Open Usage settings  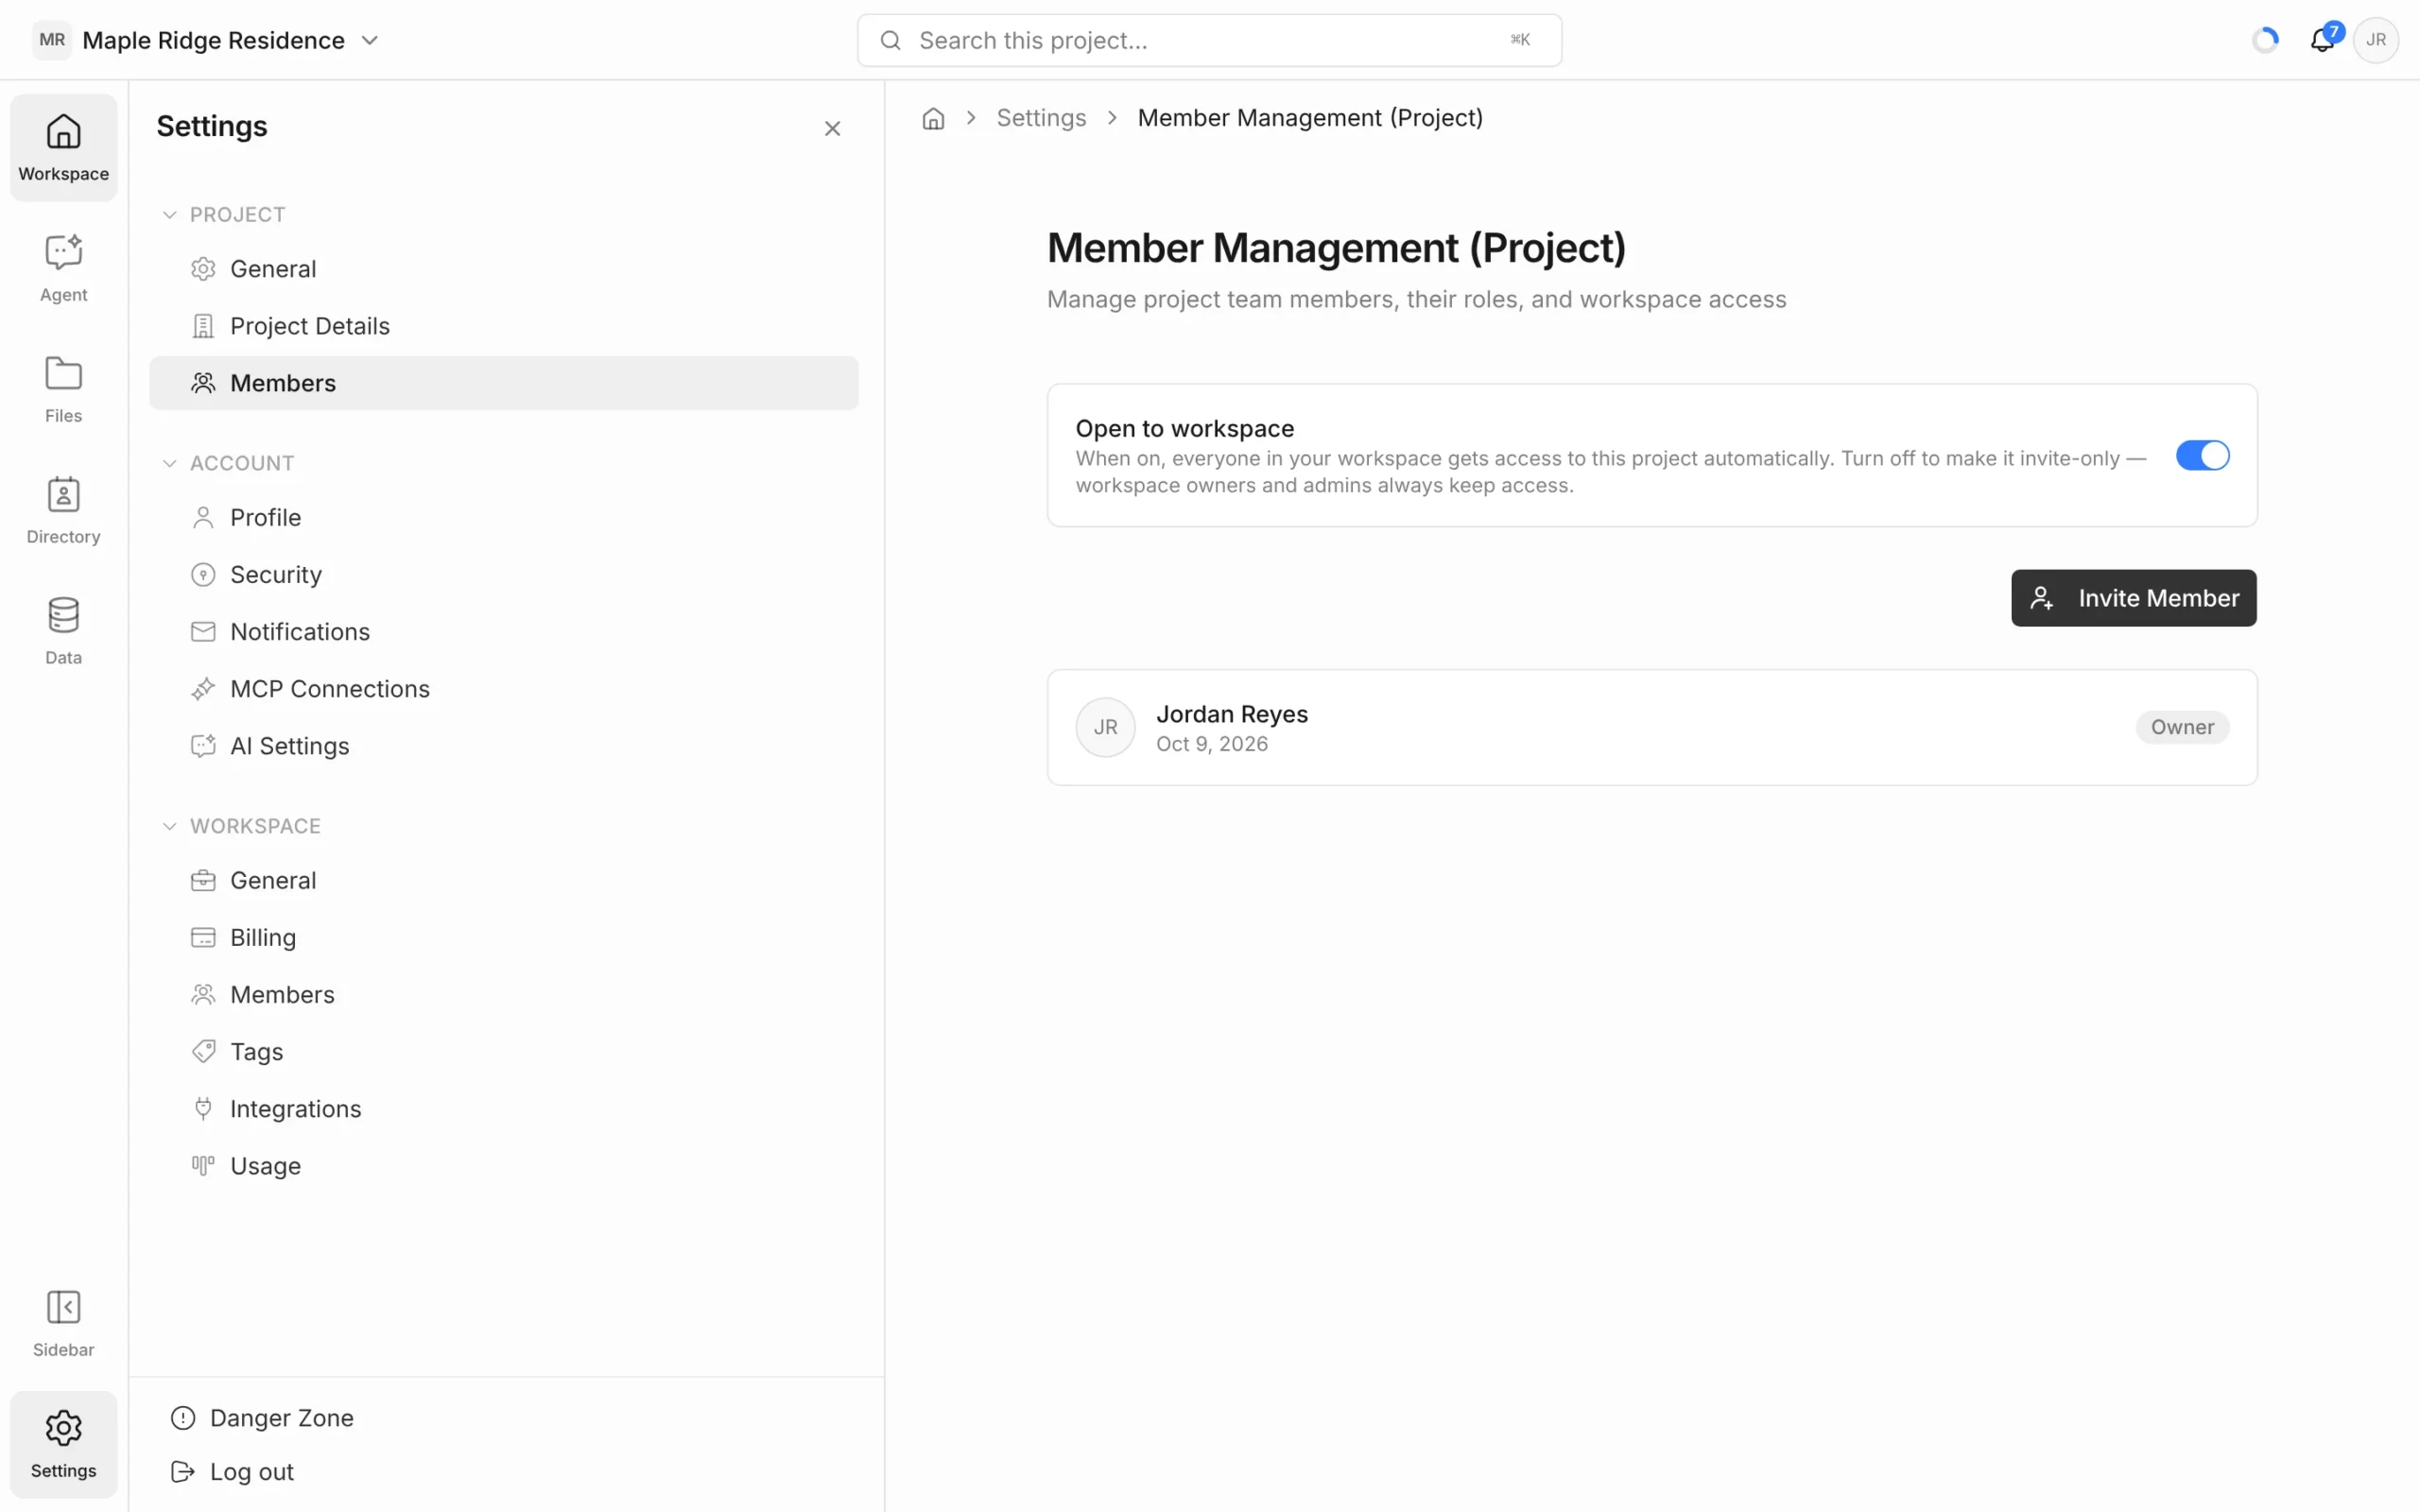tap(504, 1165)
